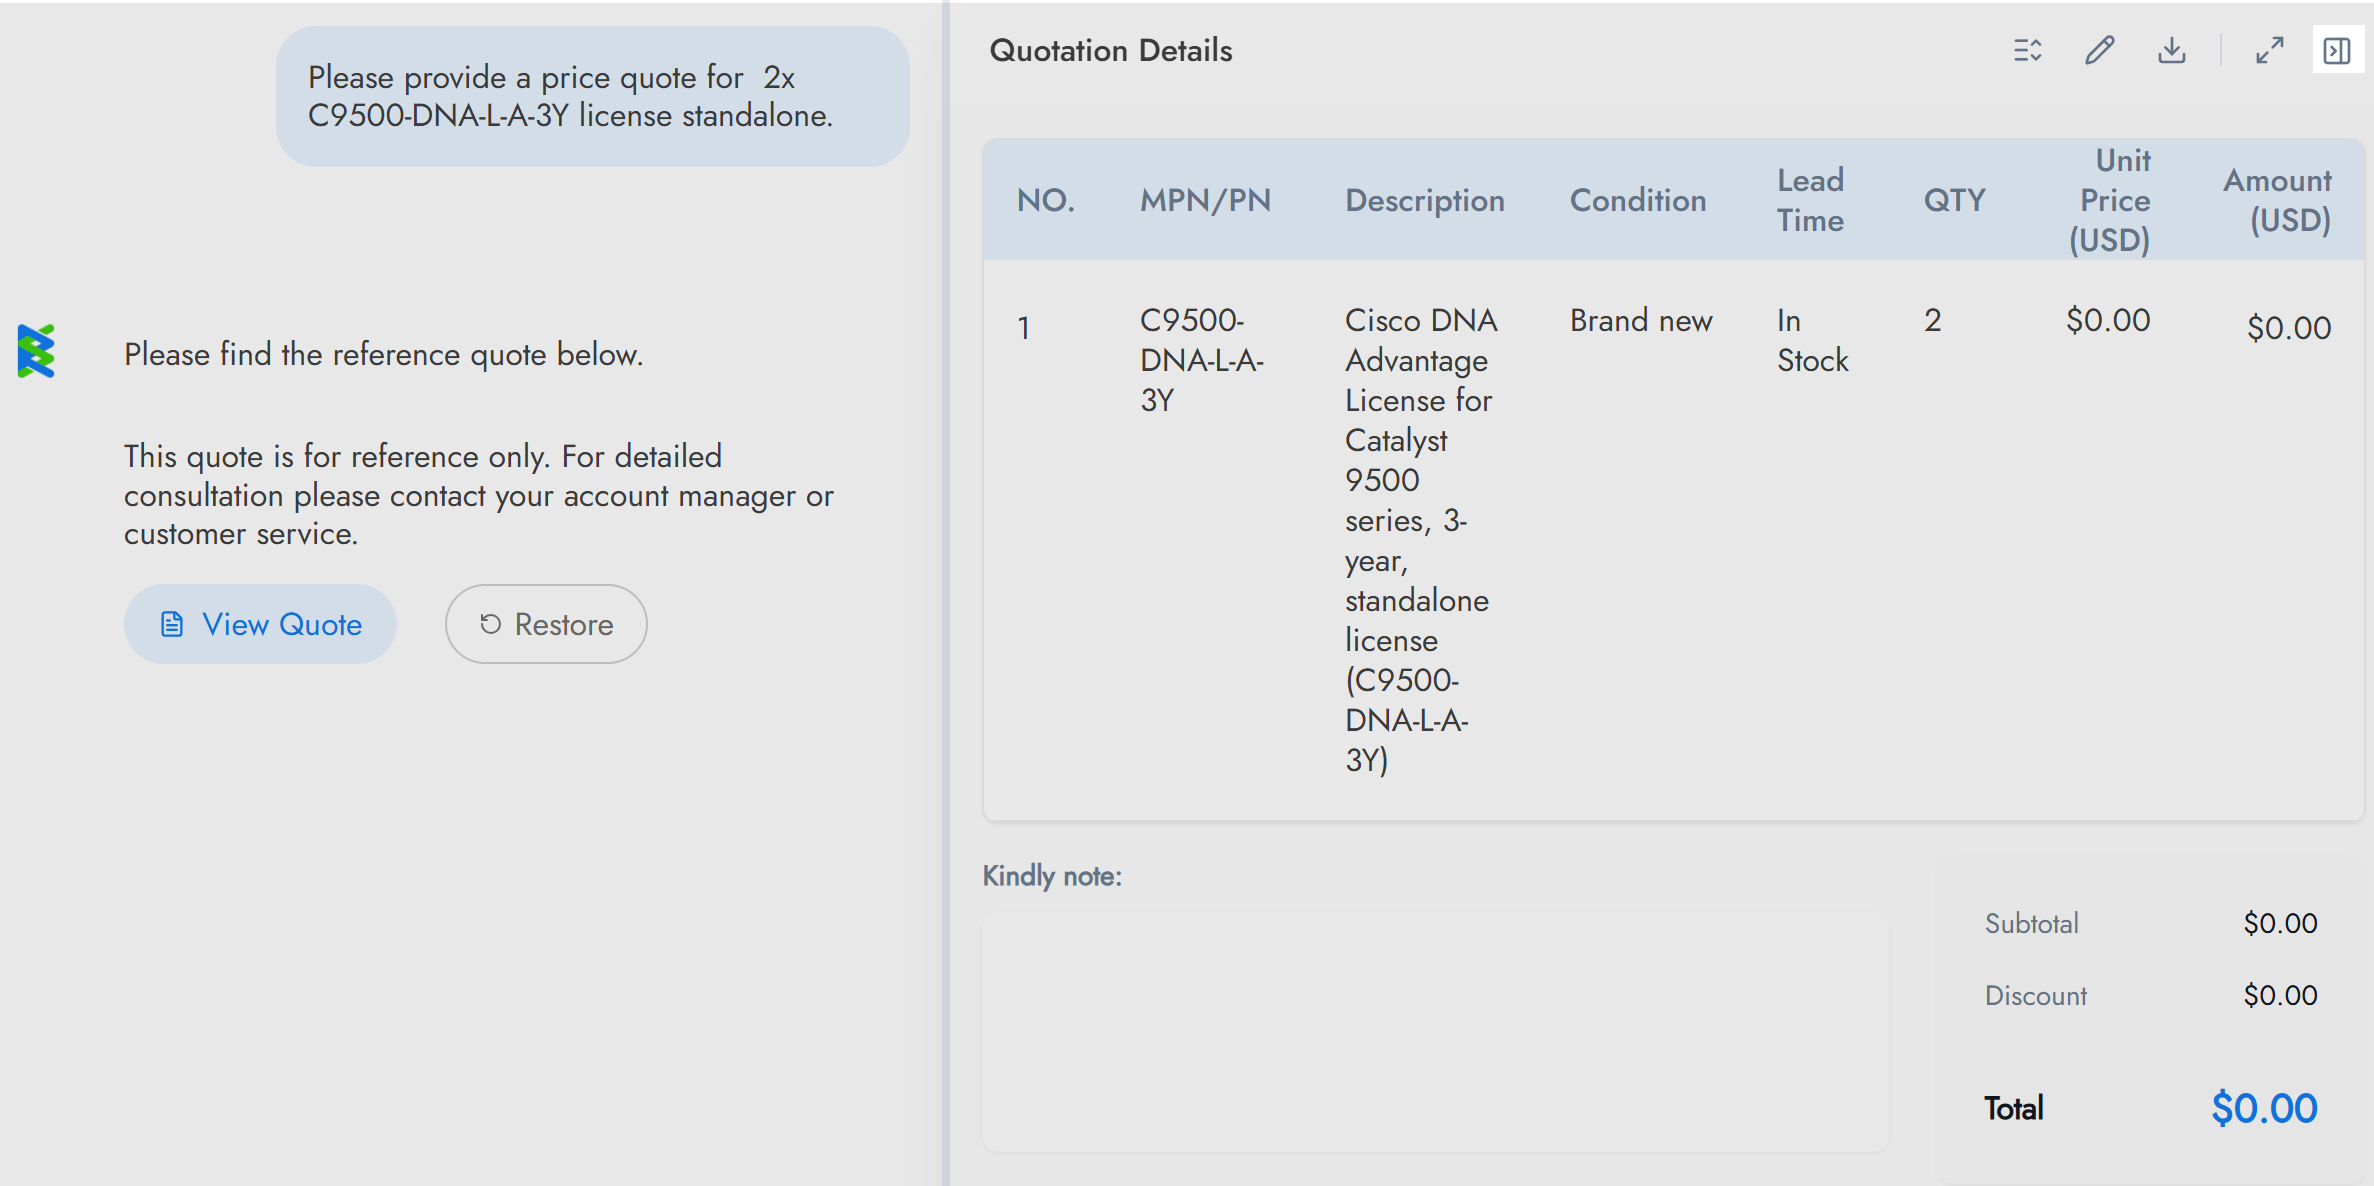The height and width of the screenshot is (1186, 2374).
Task: Download the quotation using download icon
Action: (x=2171, y=50)
